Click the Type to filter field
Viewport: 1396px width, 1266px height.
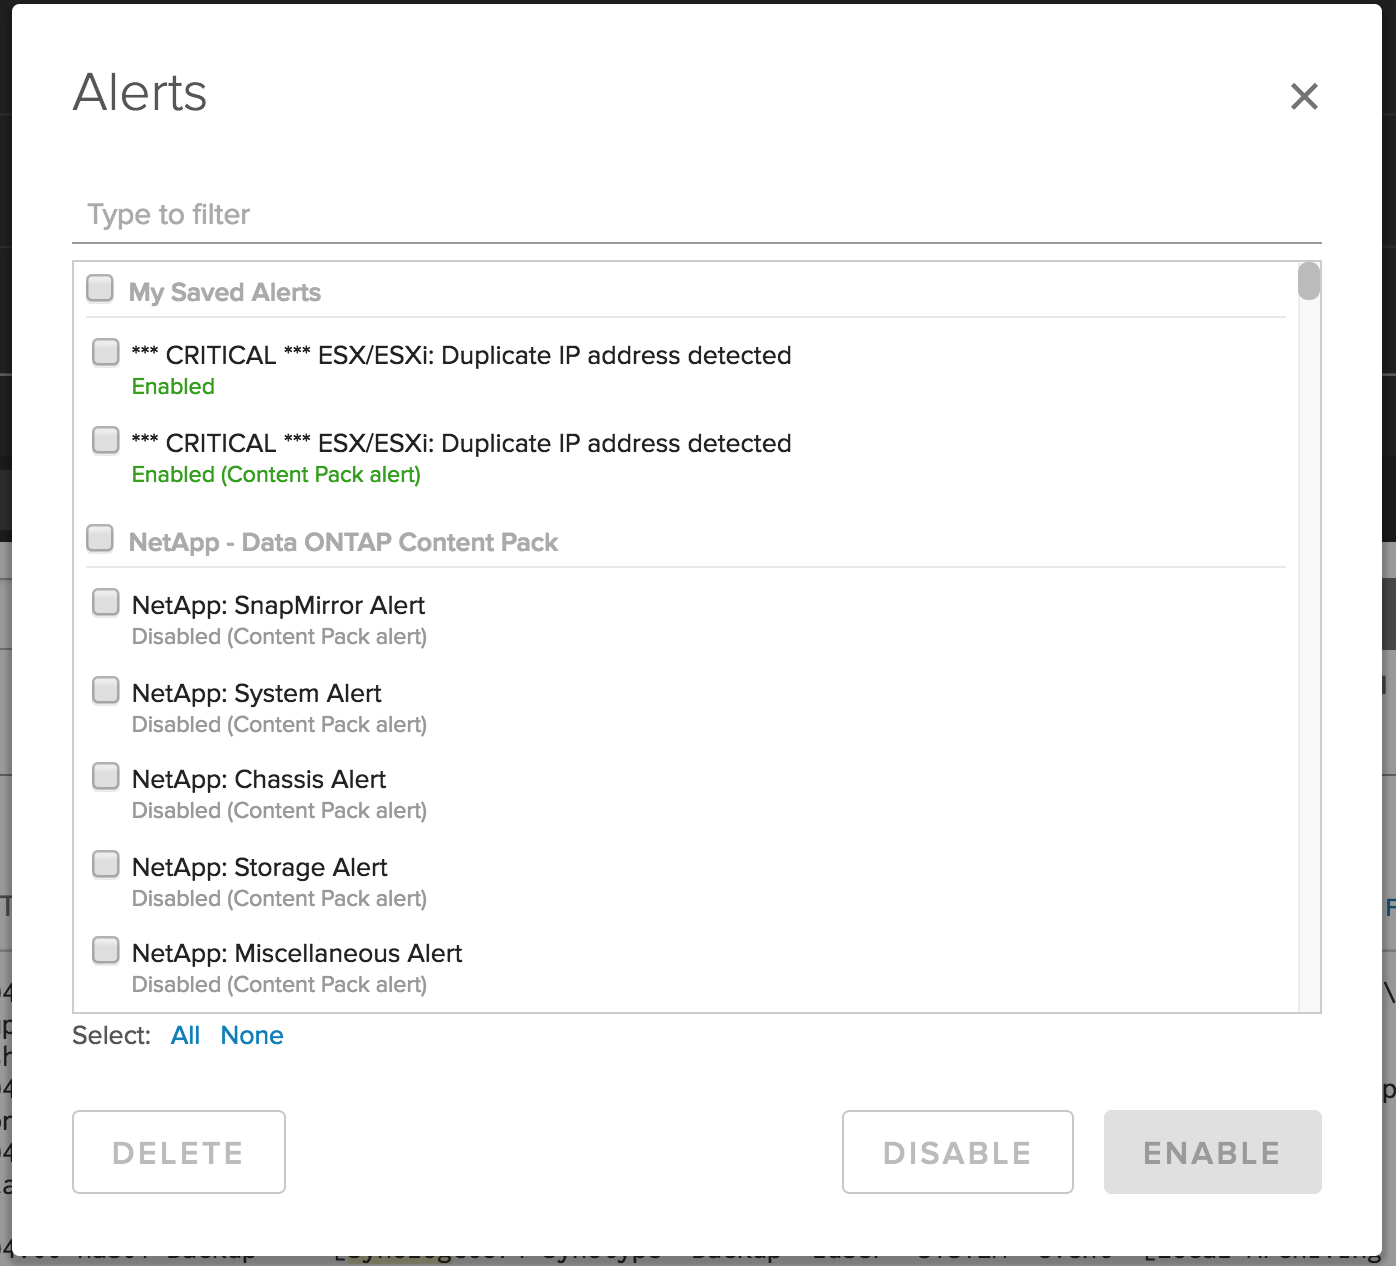click(696, 215)
